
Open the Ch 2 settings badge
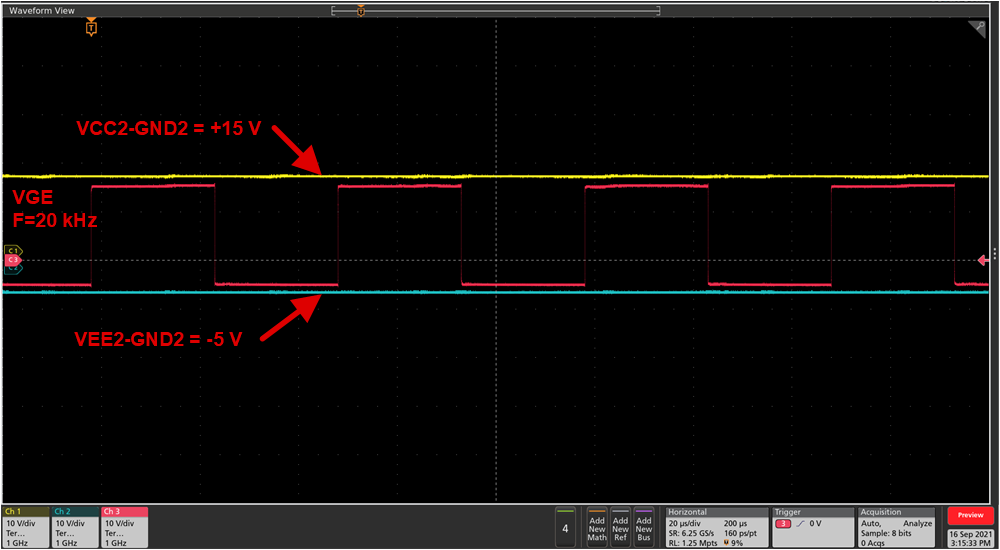pyautogui.click(x=75, y=526)
